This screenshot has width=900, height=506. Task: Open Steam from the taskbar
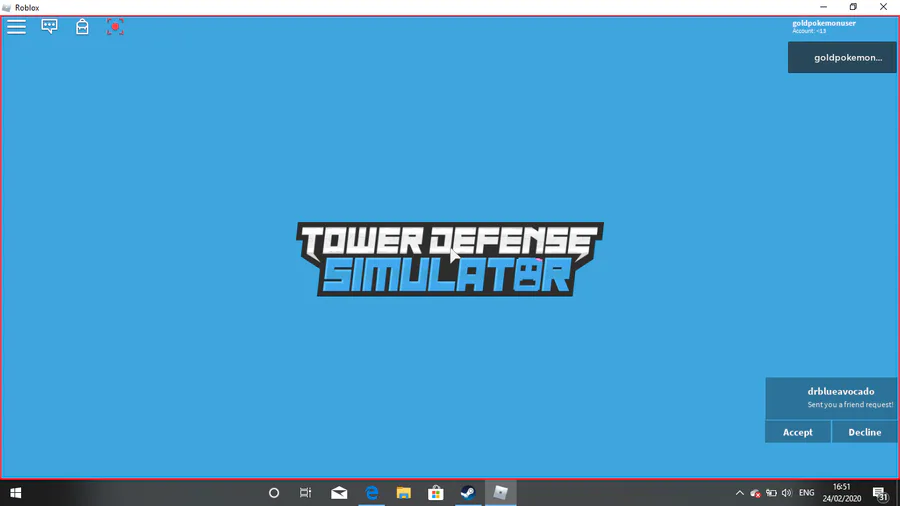[x=468, y=493]
